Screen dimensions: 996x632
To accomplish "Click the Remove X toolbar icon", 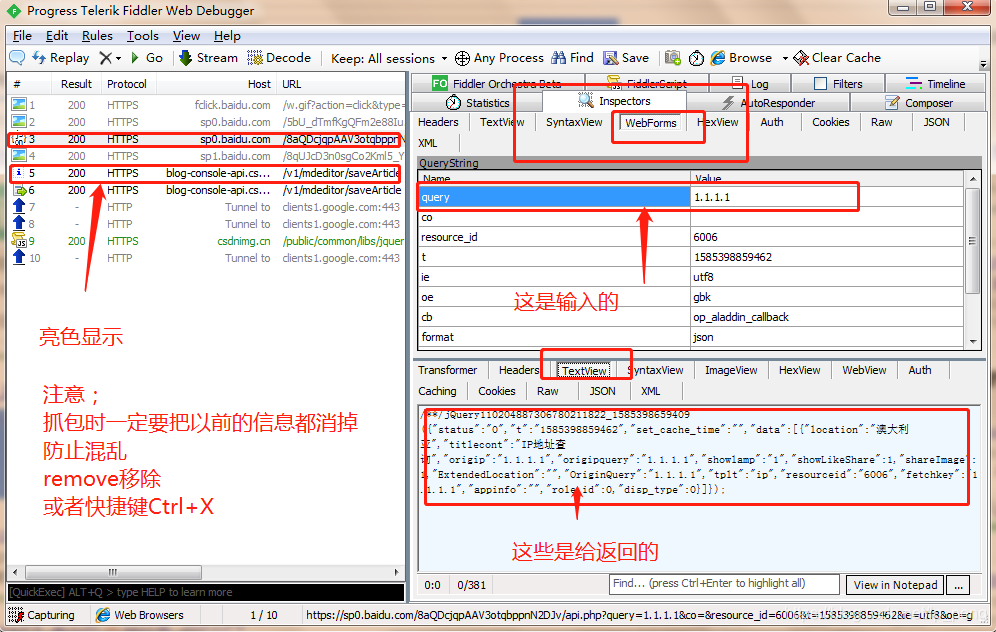I will pos(105,58).
